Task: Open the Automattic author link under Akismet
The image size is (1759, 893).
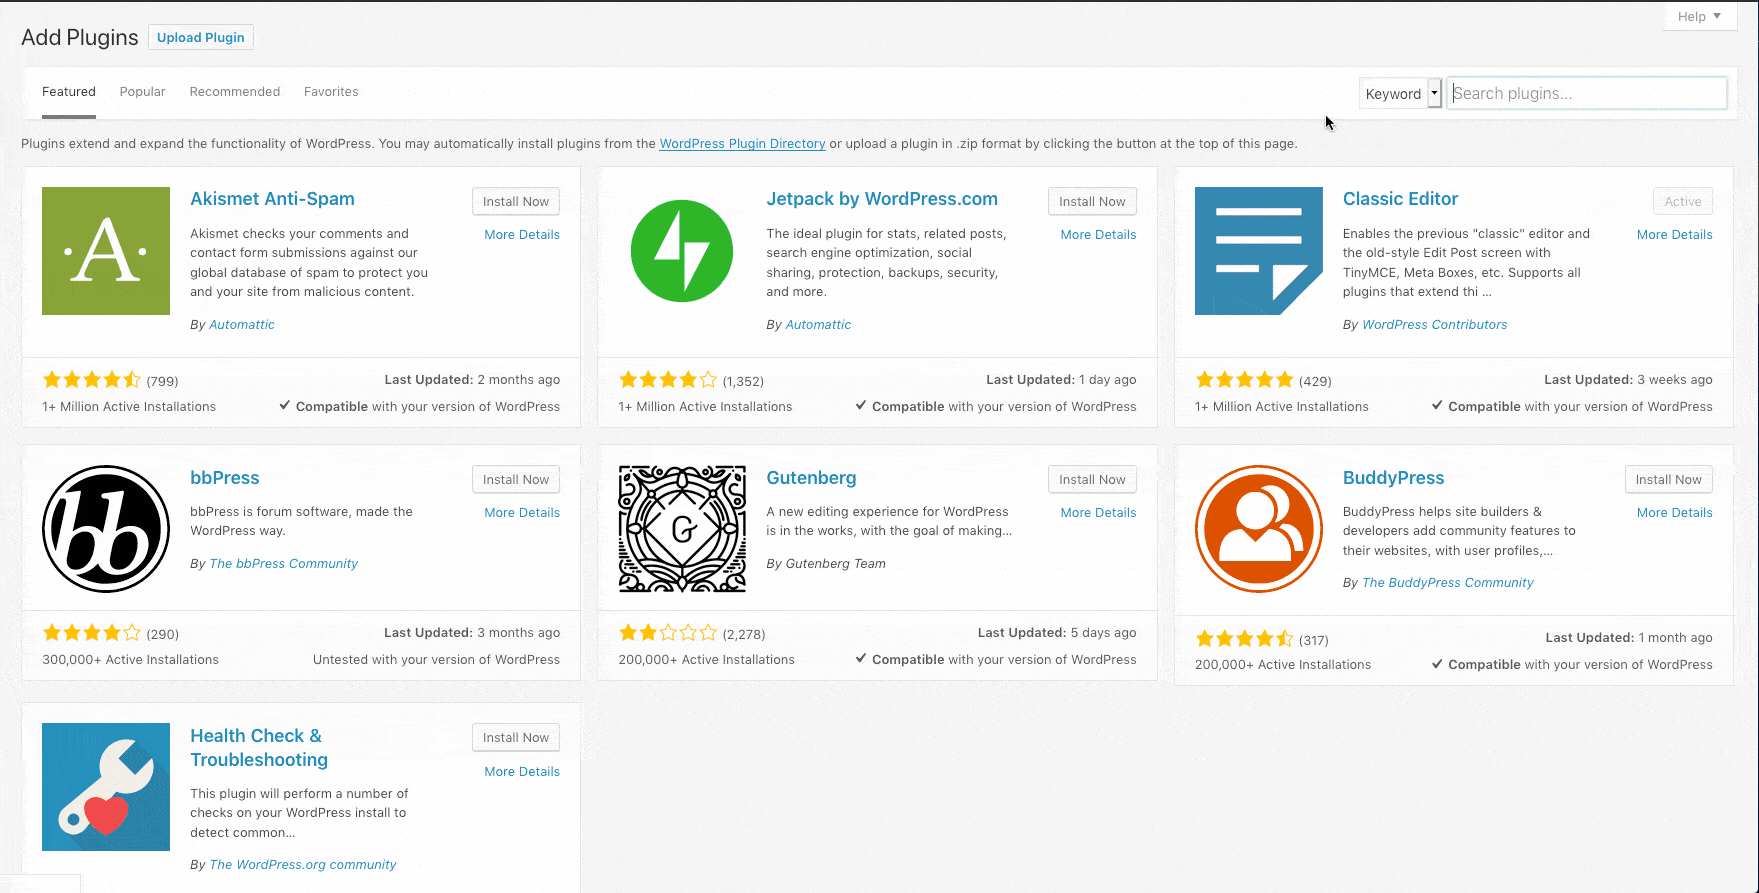Action: pos(242,324)
